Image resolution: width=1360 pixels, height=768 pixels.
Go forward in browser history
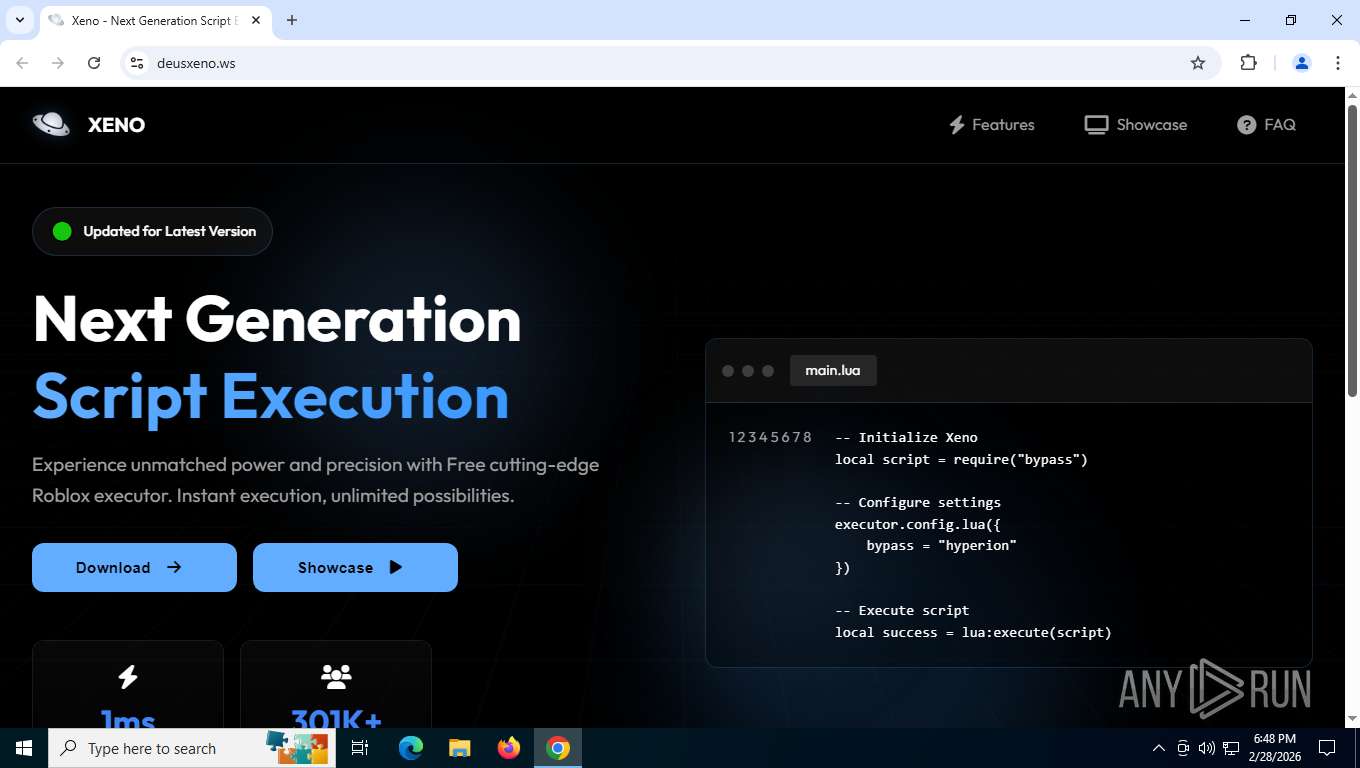[58, 63]
